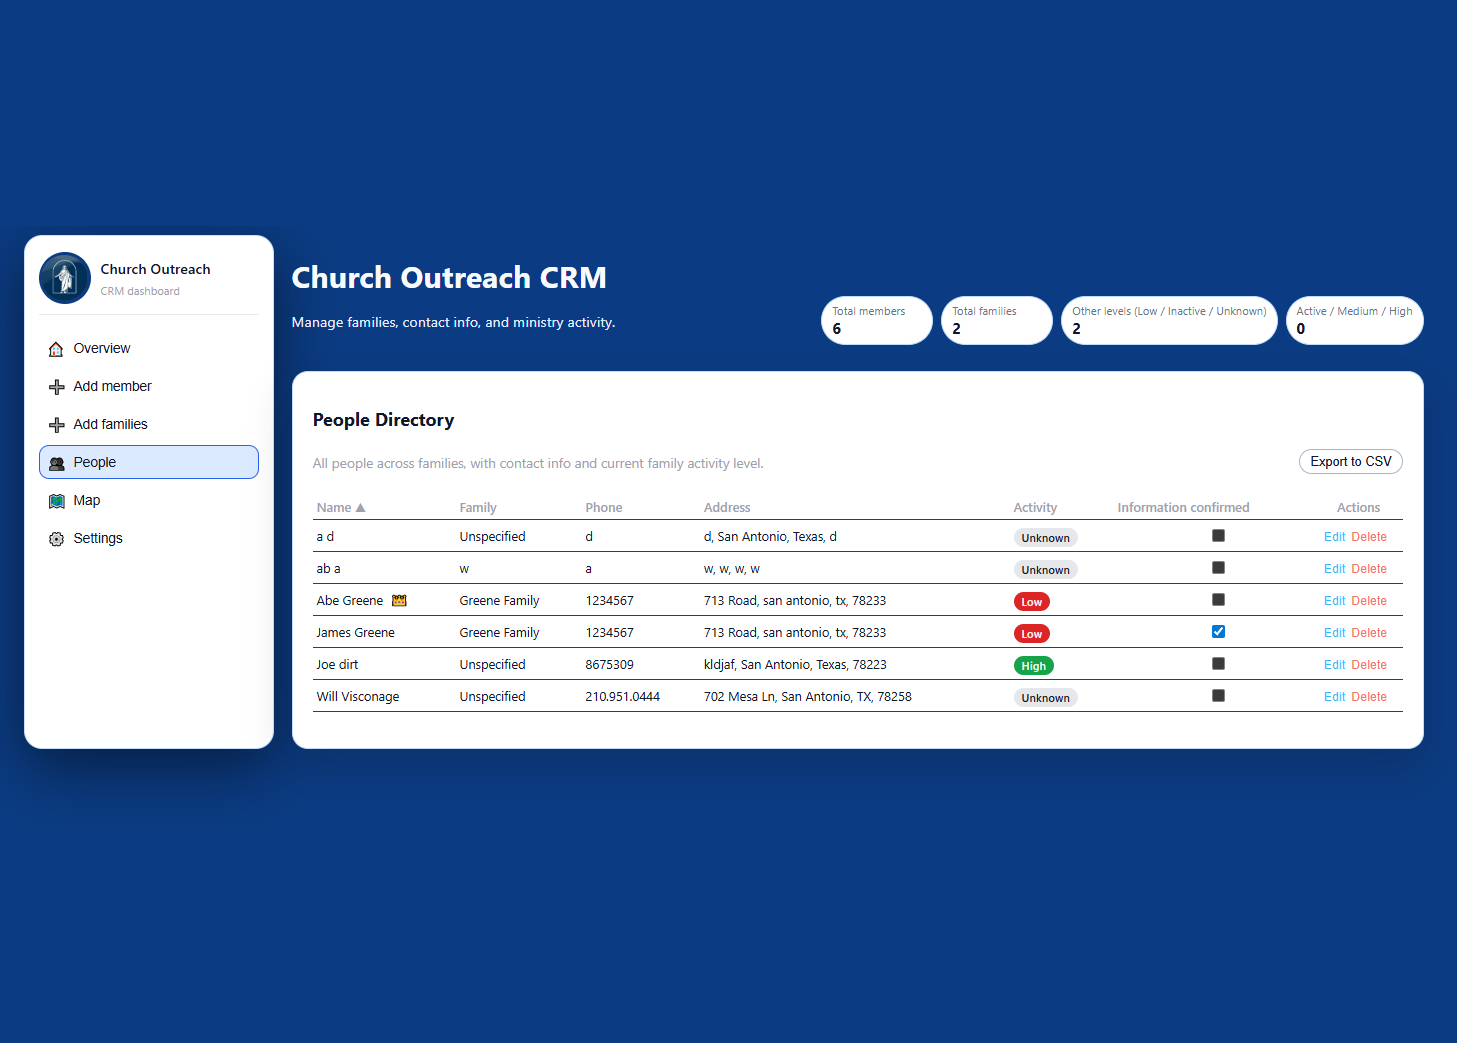Check the Information confirmed box for Joe dirt
Image resolution: width=1457 pixels, height=1043 pixels.
(x=1217, y=663)
